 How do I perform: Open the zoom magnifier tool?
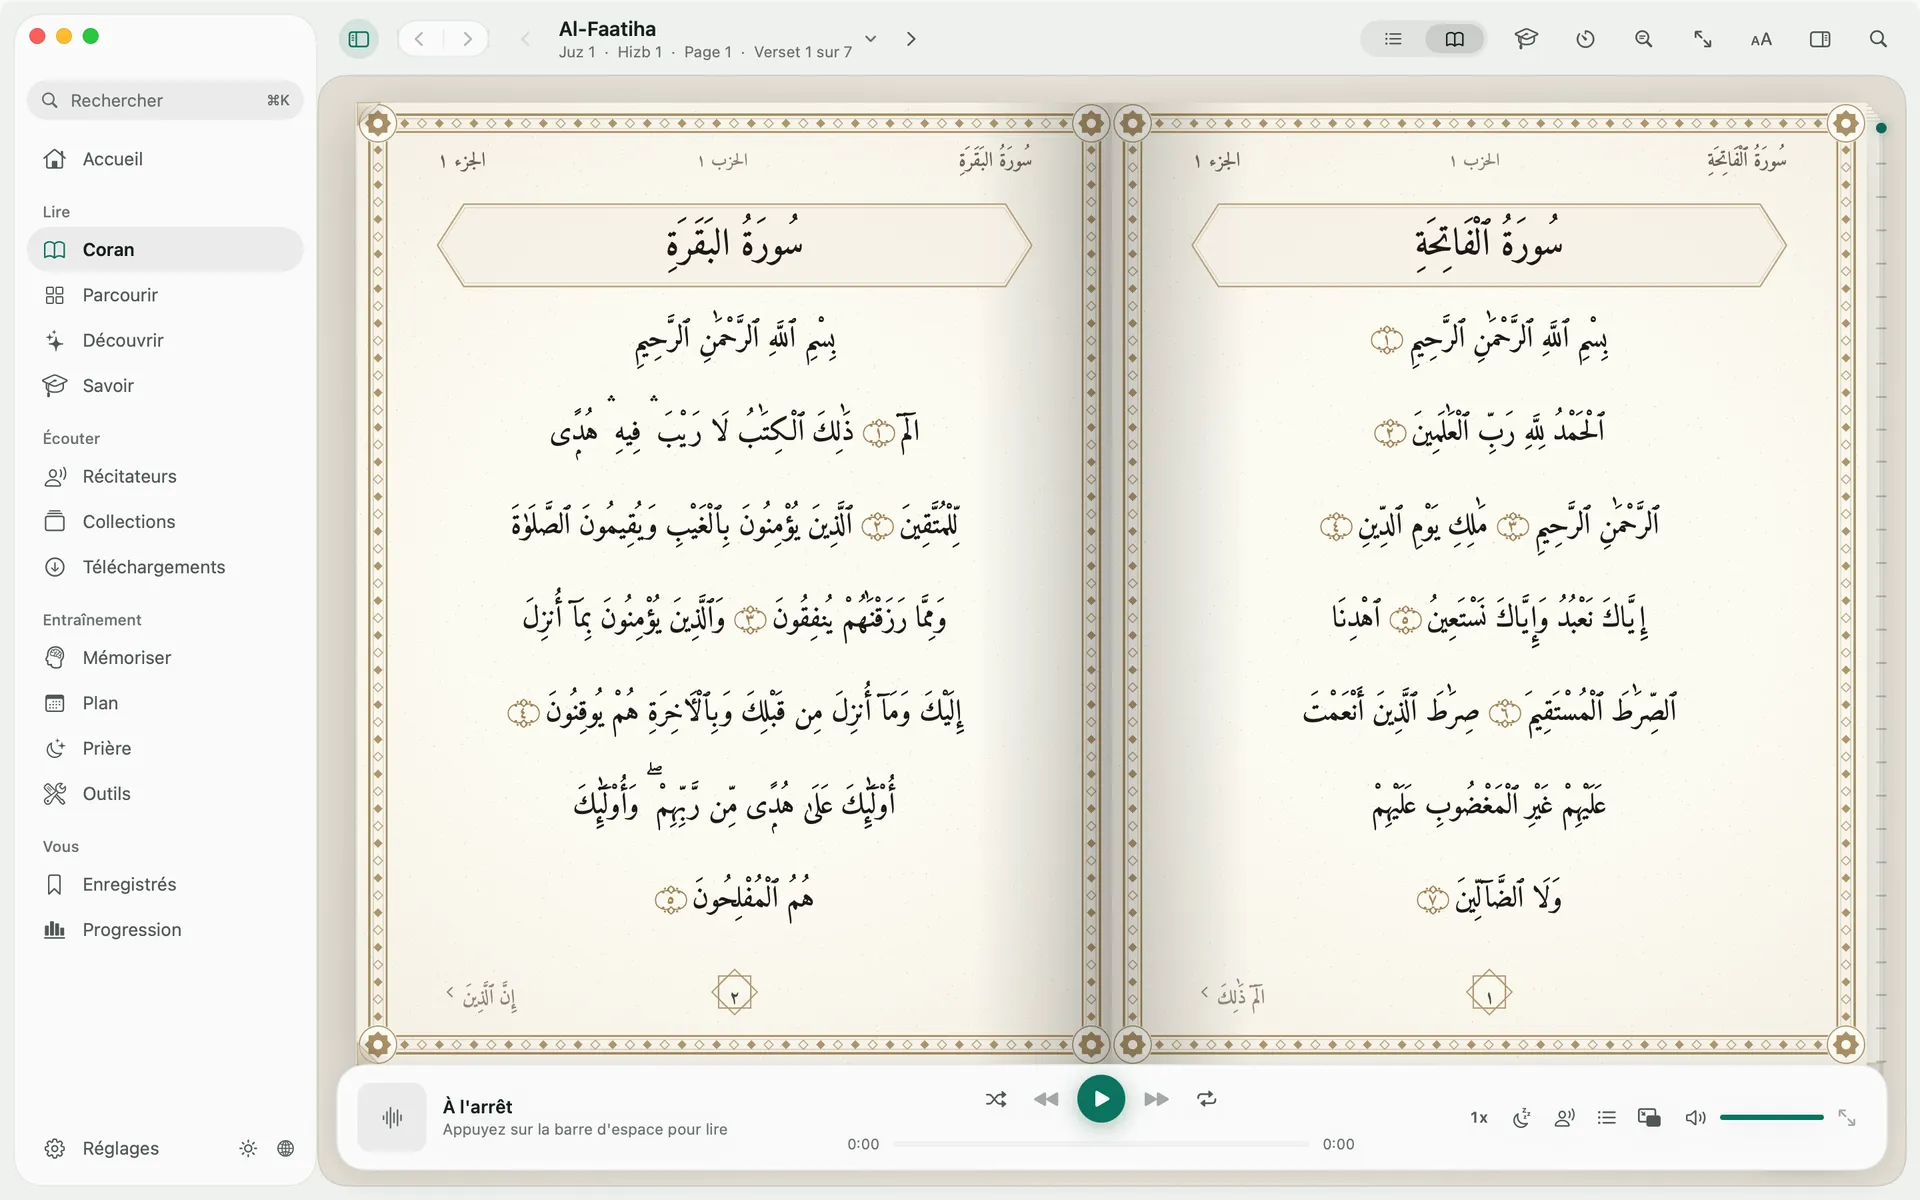point(1643,39)
